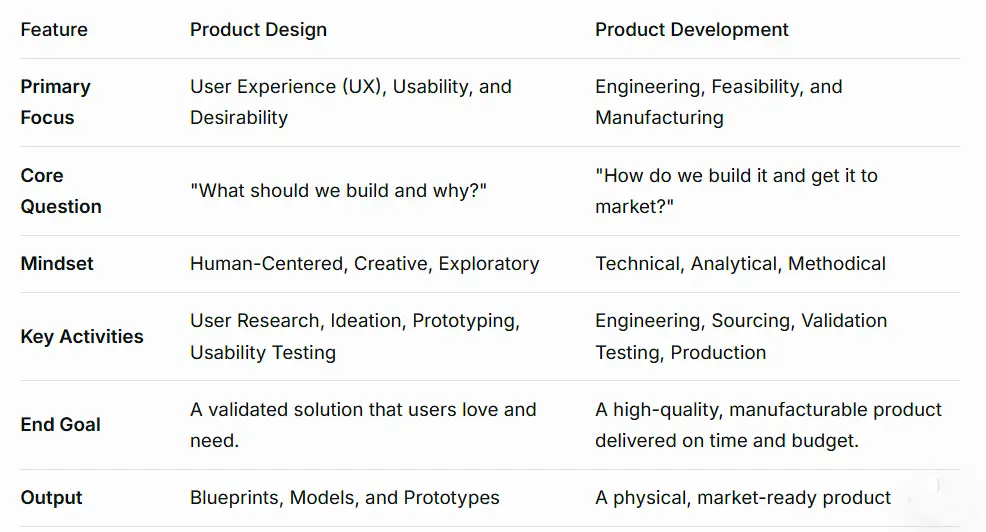Select the Key Activities row label
The height and width of the screenshot is (532, 986).
(82, 336)
